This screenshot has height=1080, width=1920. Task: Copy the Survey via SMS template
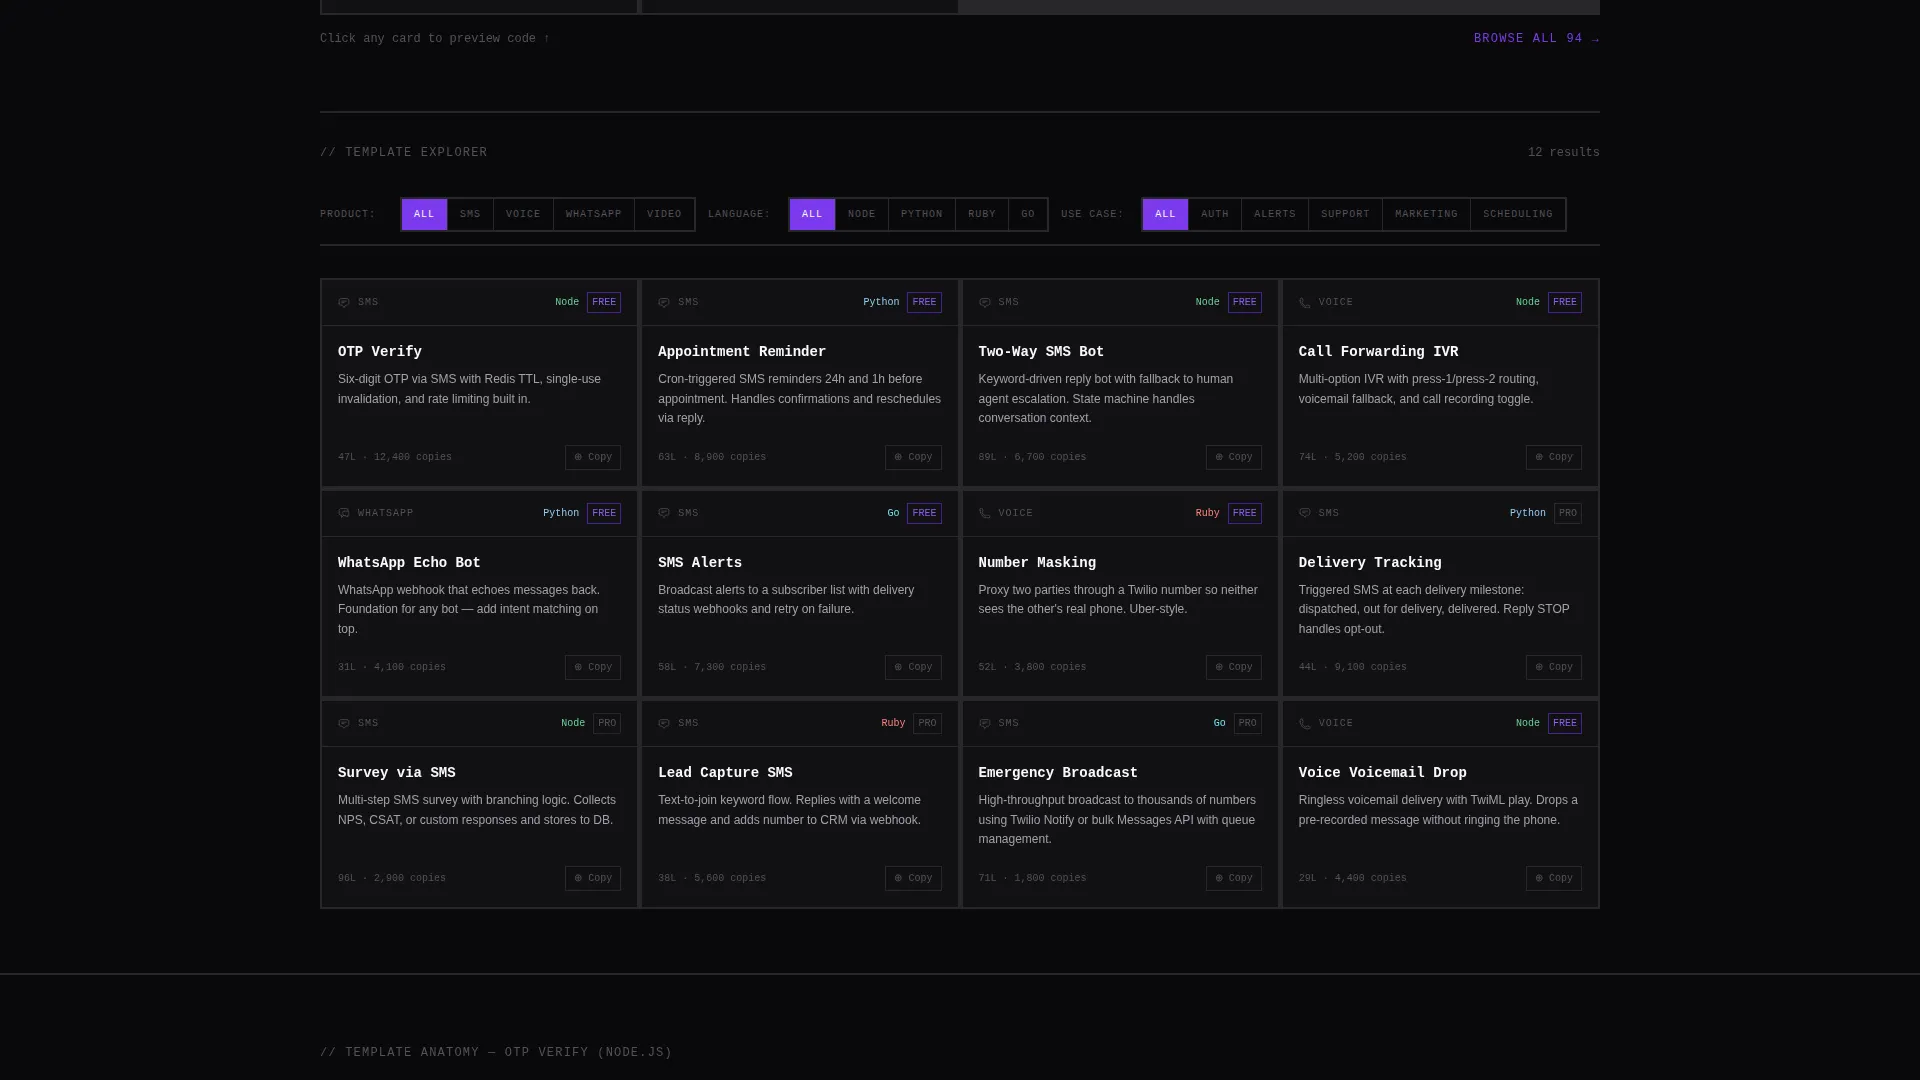(x=593, y=878)
